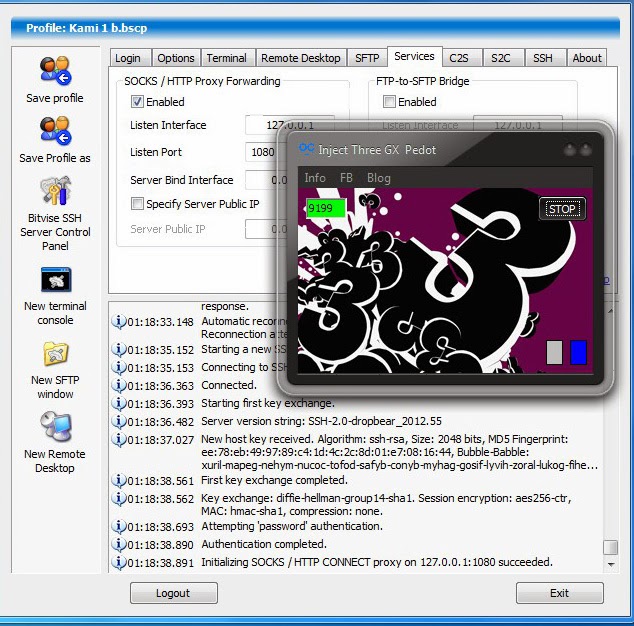The image size is (634, 626).
Task: Click 'First key exchange completed.' log text
Action: tap(275, 480)
